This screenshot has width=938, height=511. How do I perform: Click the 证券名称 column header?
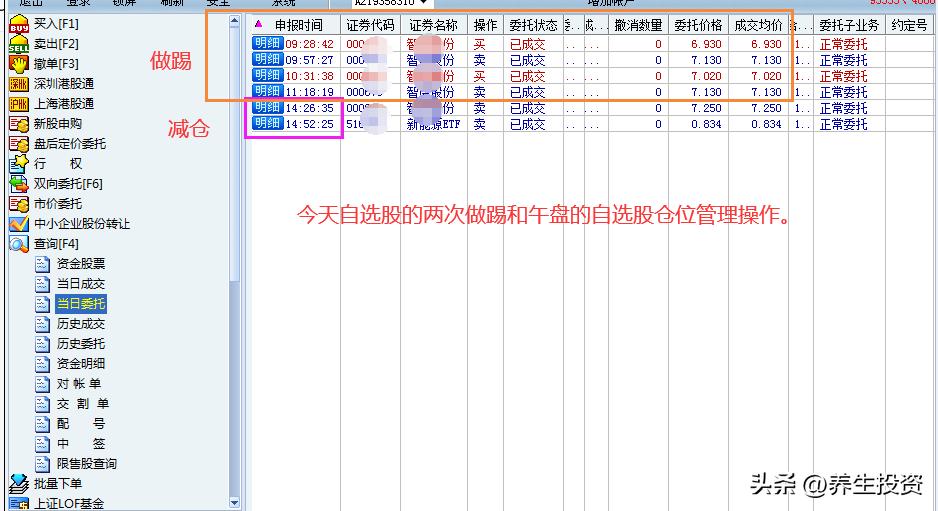pos(434,25)
